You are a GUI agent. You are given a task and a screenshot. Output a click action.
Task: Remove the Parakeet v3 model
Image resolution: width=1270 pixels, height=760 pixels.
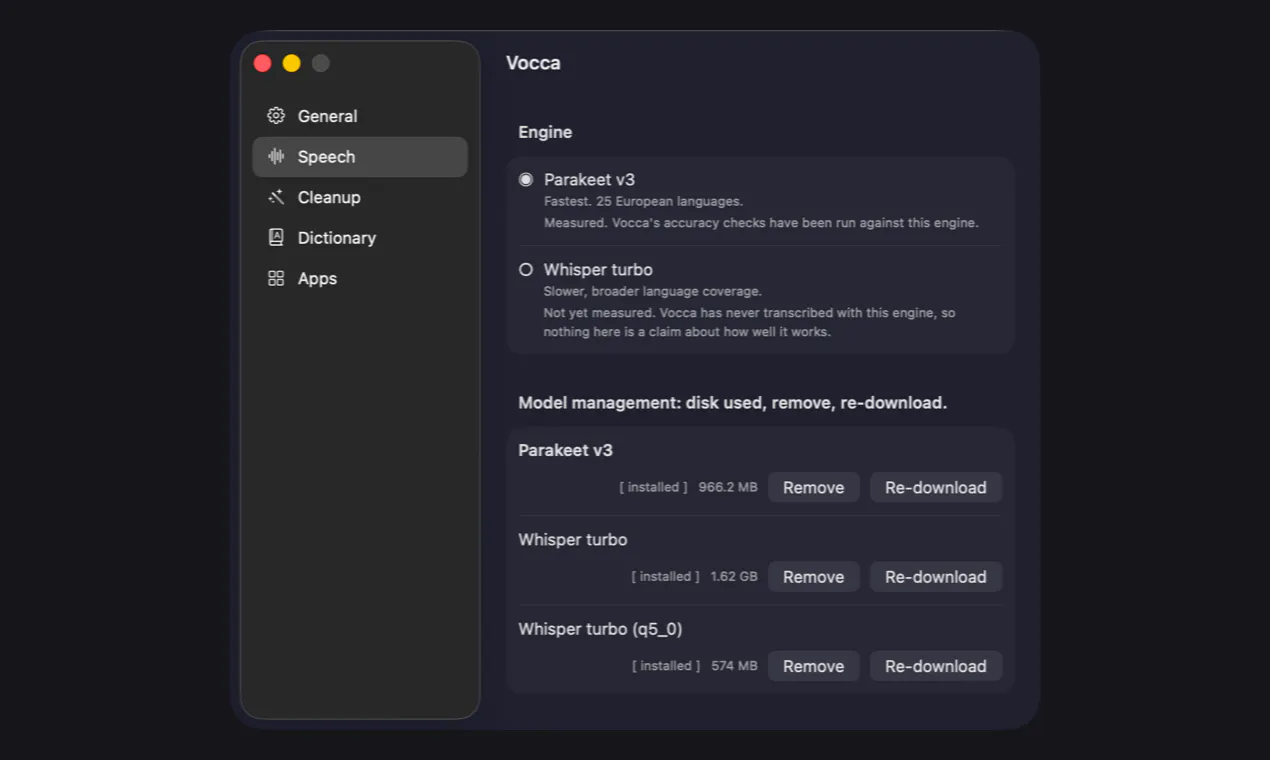pyautogui.click(x=813, y=488)
